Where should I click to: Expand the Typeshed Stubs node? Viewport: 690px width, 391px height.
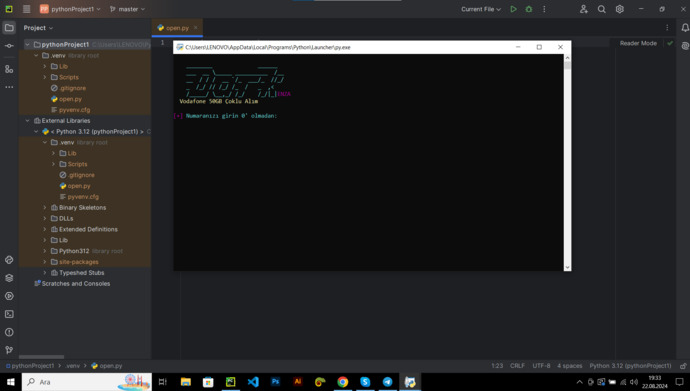[x=45, y=273]
